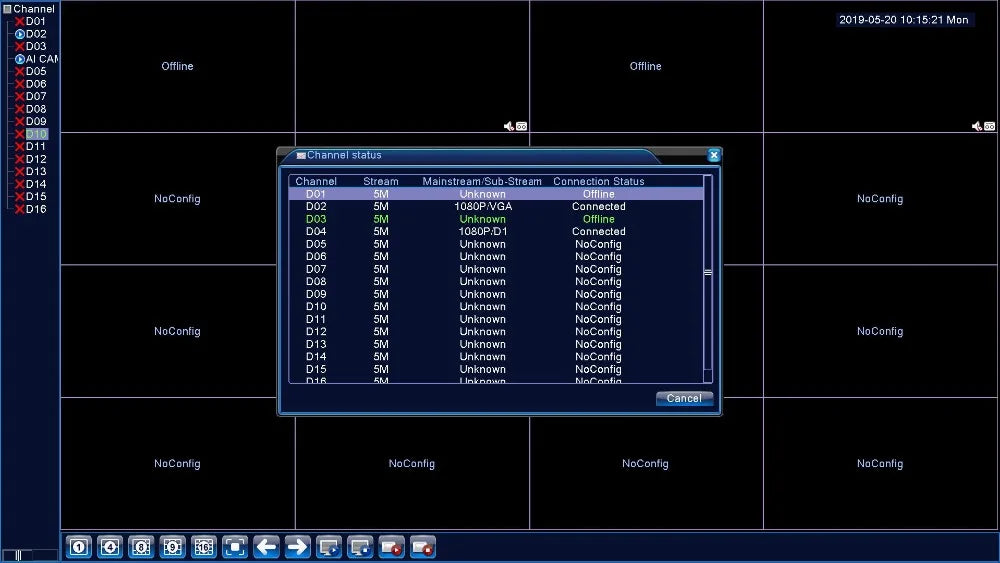Choose the 9-channel grid view
Image resolution: width=1000 pixels, height=563 pixels.
coord(172,547)
